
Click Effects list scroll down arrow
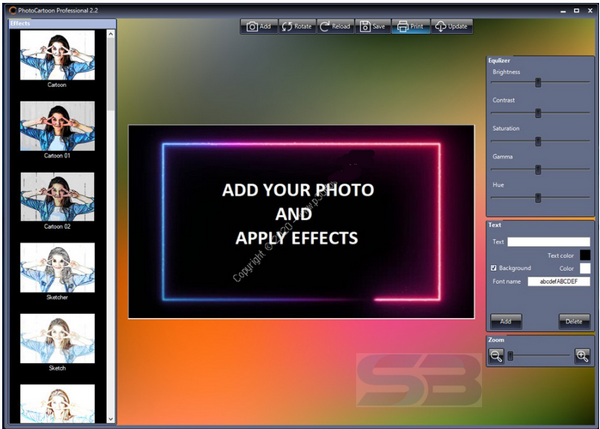(111, 419)
